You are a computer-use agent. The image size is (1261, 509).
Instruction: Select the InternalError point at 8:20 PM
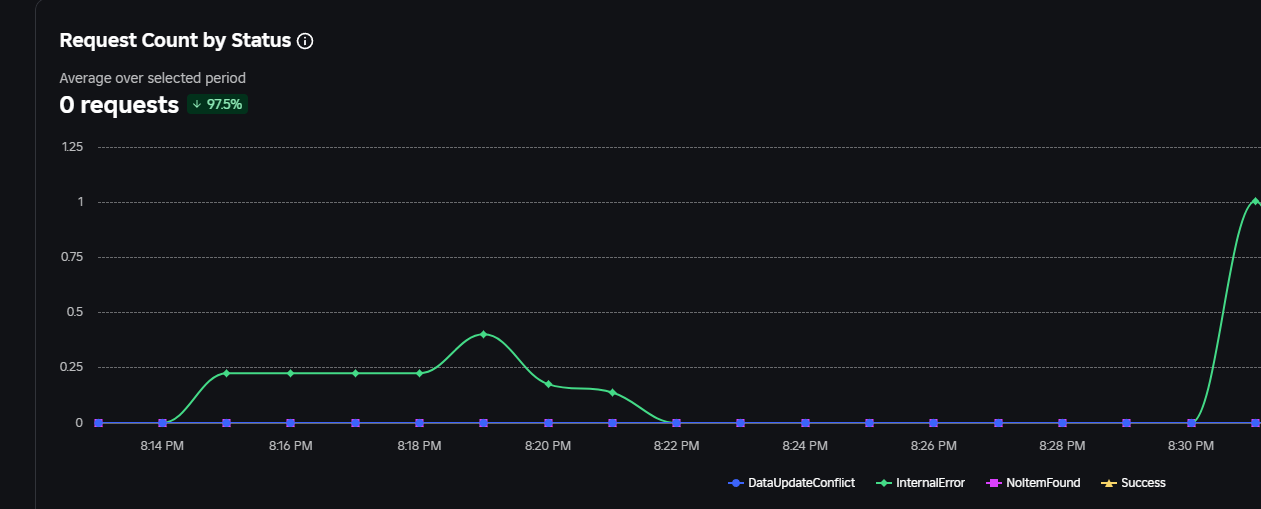[x=548, y=384]
